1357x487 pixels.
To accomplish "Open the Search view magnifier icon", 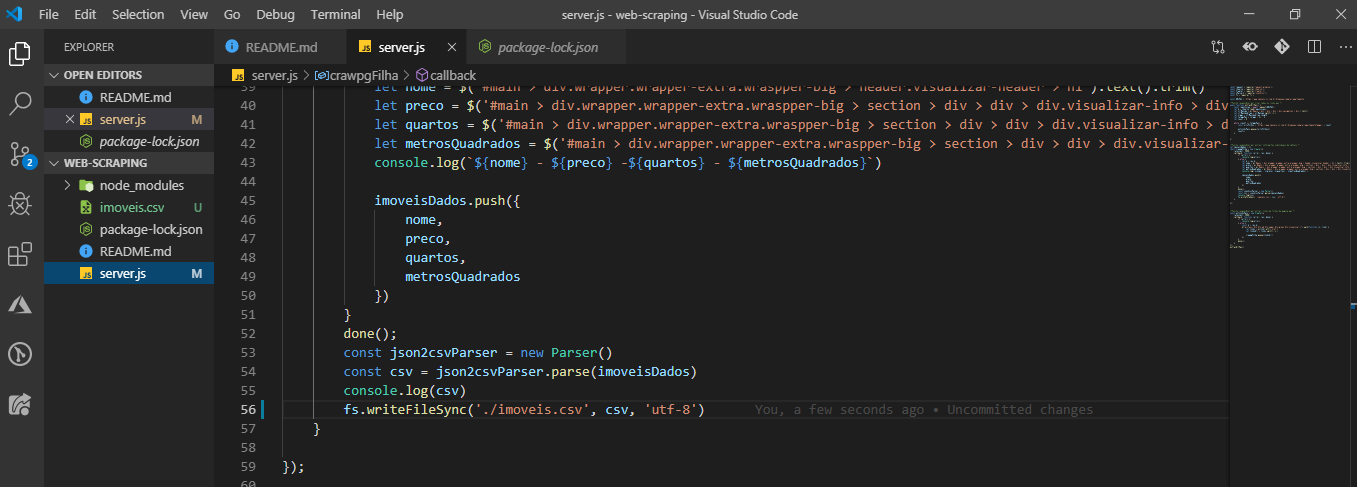I will tap(20, 103).
